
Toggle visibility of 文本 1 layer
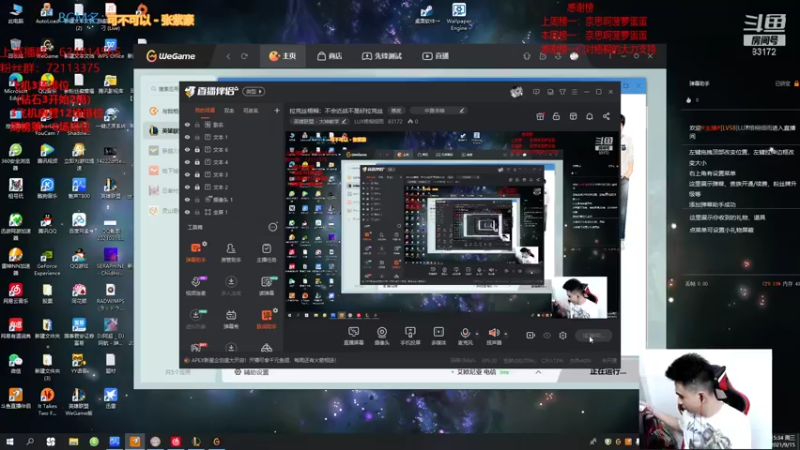pos(187,137)
